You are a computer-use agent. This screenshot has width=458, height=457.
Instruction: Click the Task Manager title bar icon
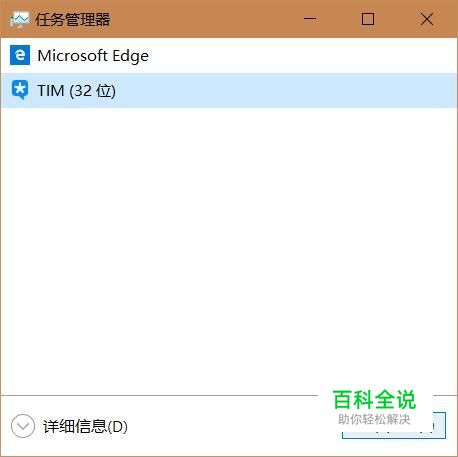tap(19, 20)
